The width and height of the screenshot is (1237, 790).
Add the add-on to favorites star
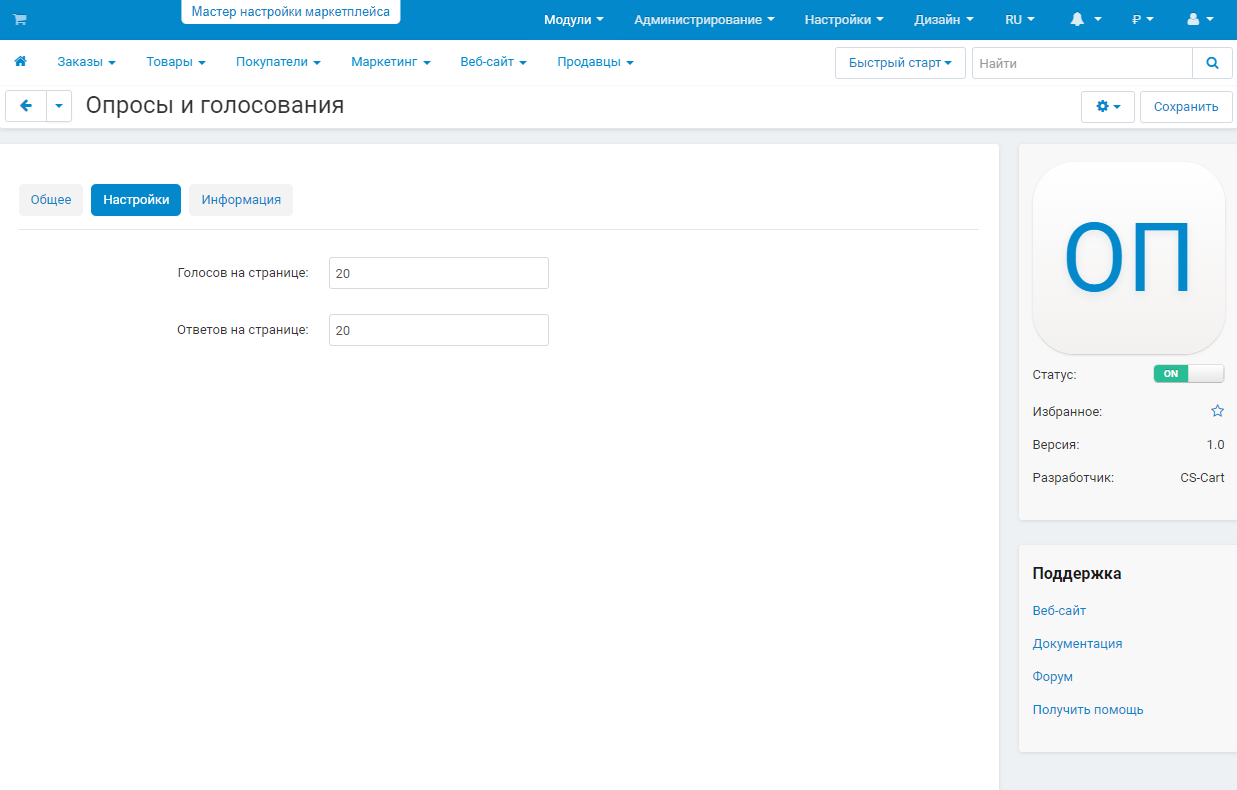(x=1217, y=411)
